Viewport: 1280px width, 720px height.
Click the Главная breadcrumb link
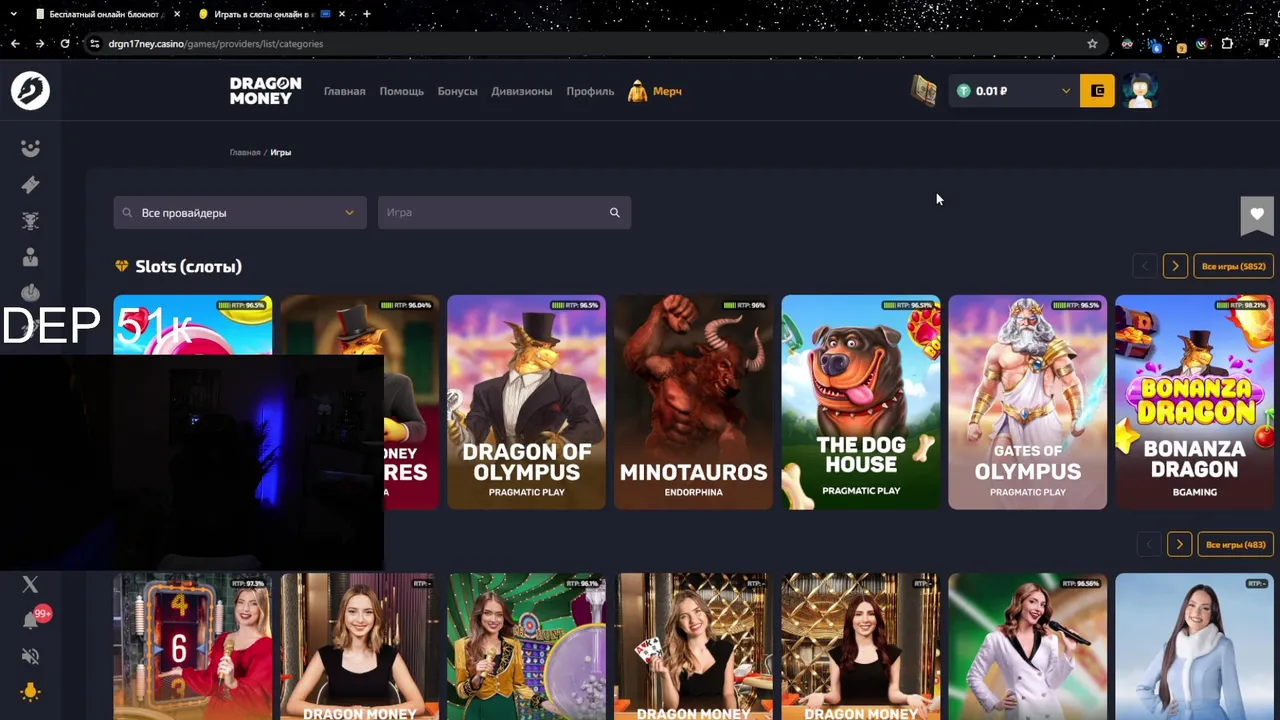(244, 152)
